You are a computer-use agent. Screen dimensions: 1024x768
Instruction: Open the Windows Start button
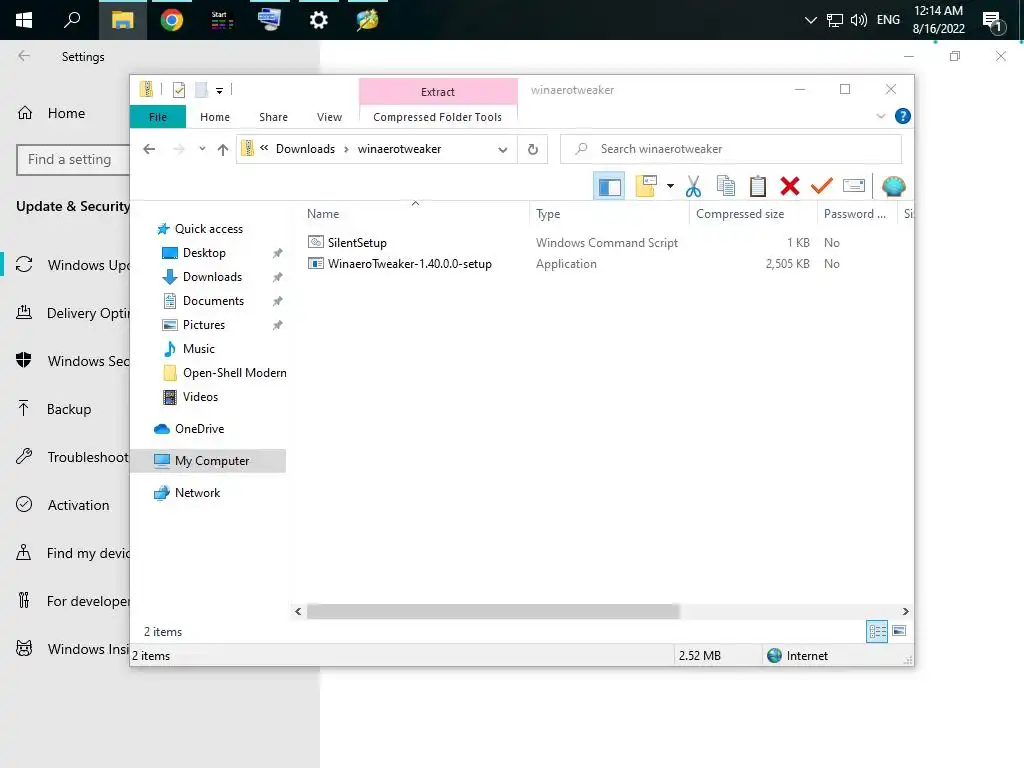tap(24, 20)
